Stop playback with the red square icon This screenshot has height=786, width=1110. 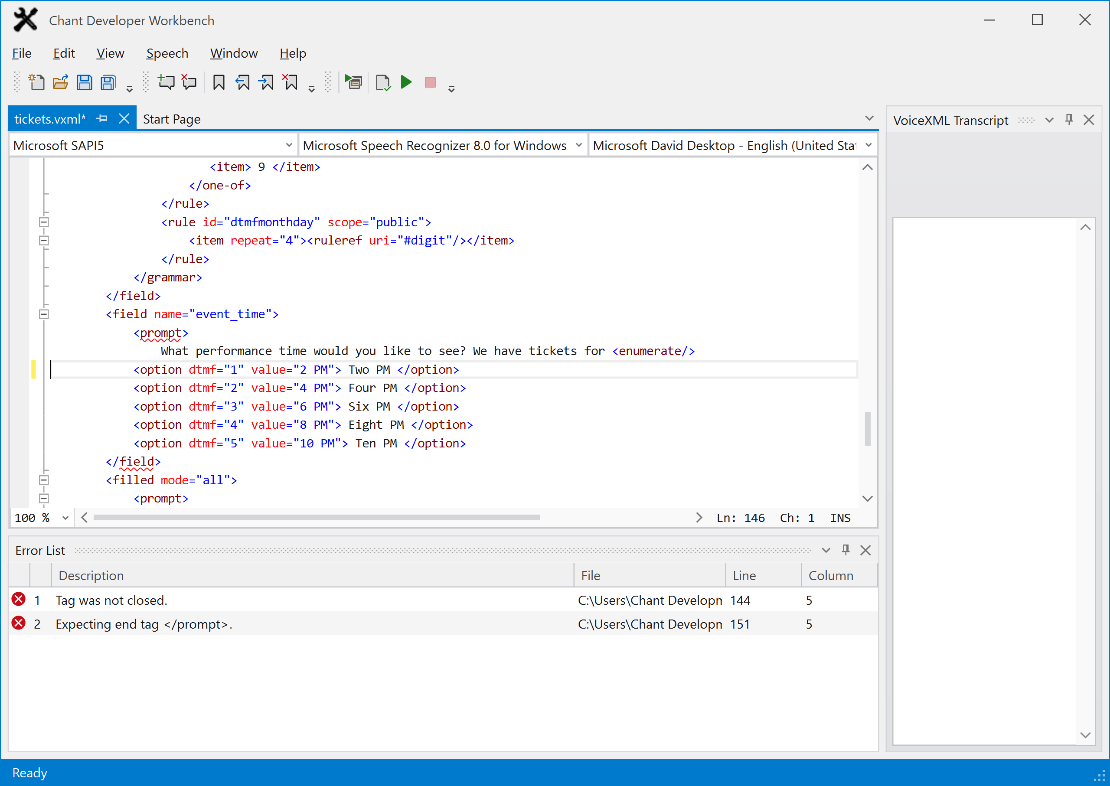tap(429, 82)
